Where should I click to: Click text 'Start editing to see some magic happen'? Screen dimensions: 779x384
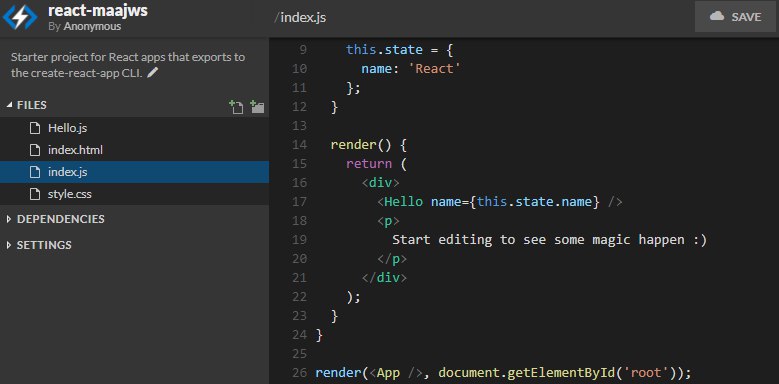(x=538, y=240)
